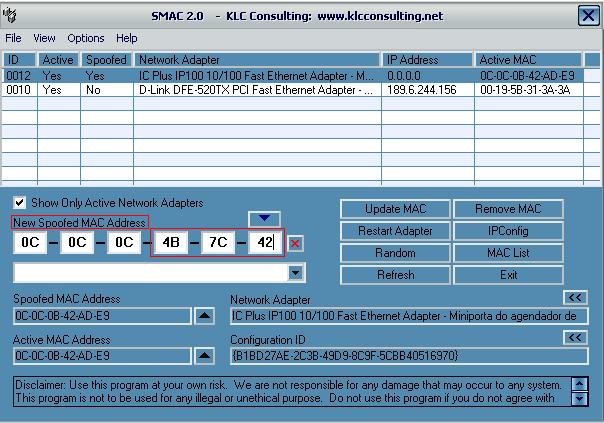Click the Remove MAC button
The image size is (604, 423).
point(508,209)
